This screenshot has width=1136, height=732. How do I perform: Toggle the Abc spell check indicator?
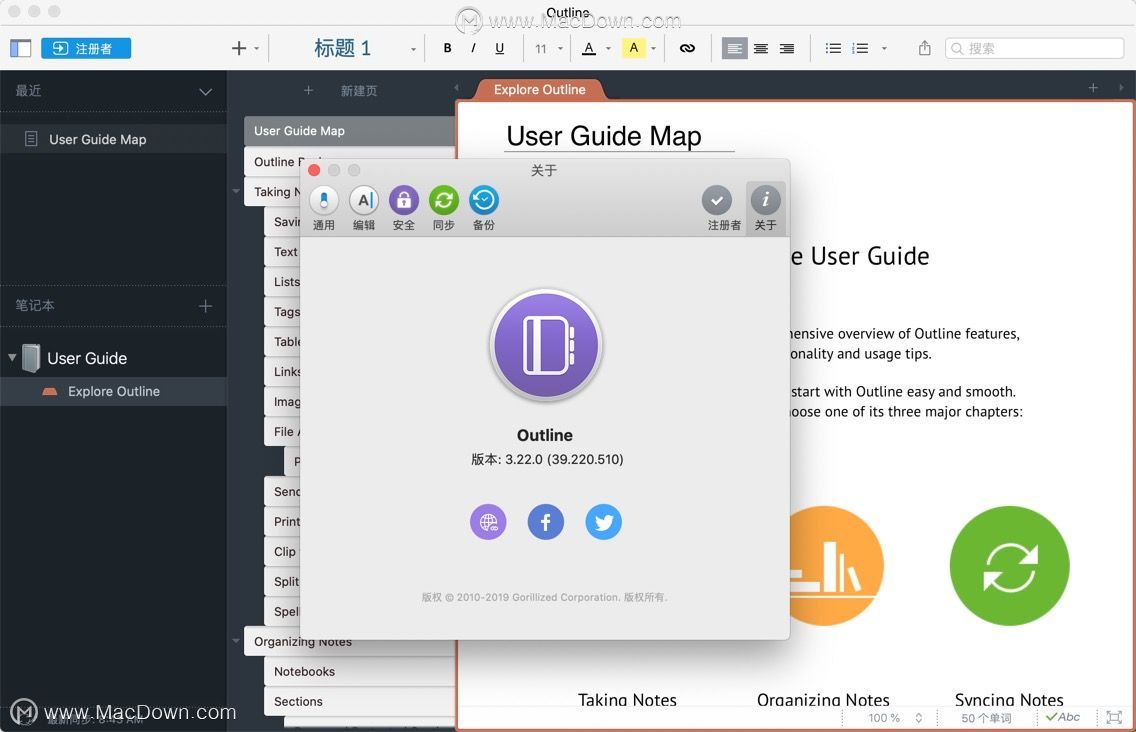[1063, 717]
